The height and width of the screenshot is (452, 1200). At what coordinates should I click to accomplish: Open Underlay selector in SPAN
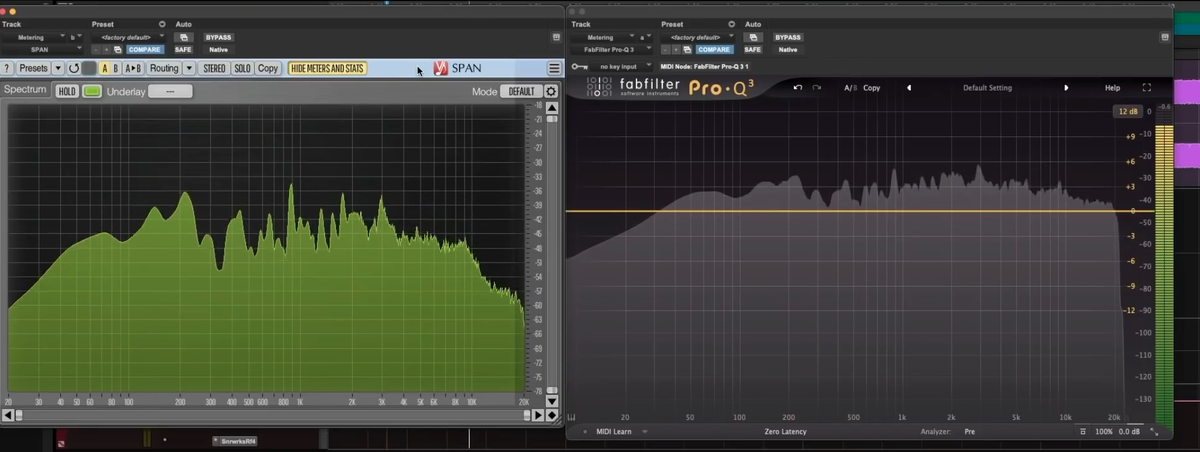[170, 91]
